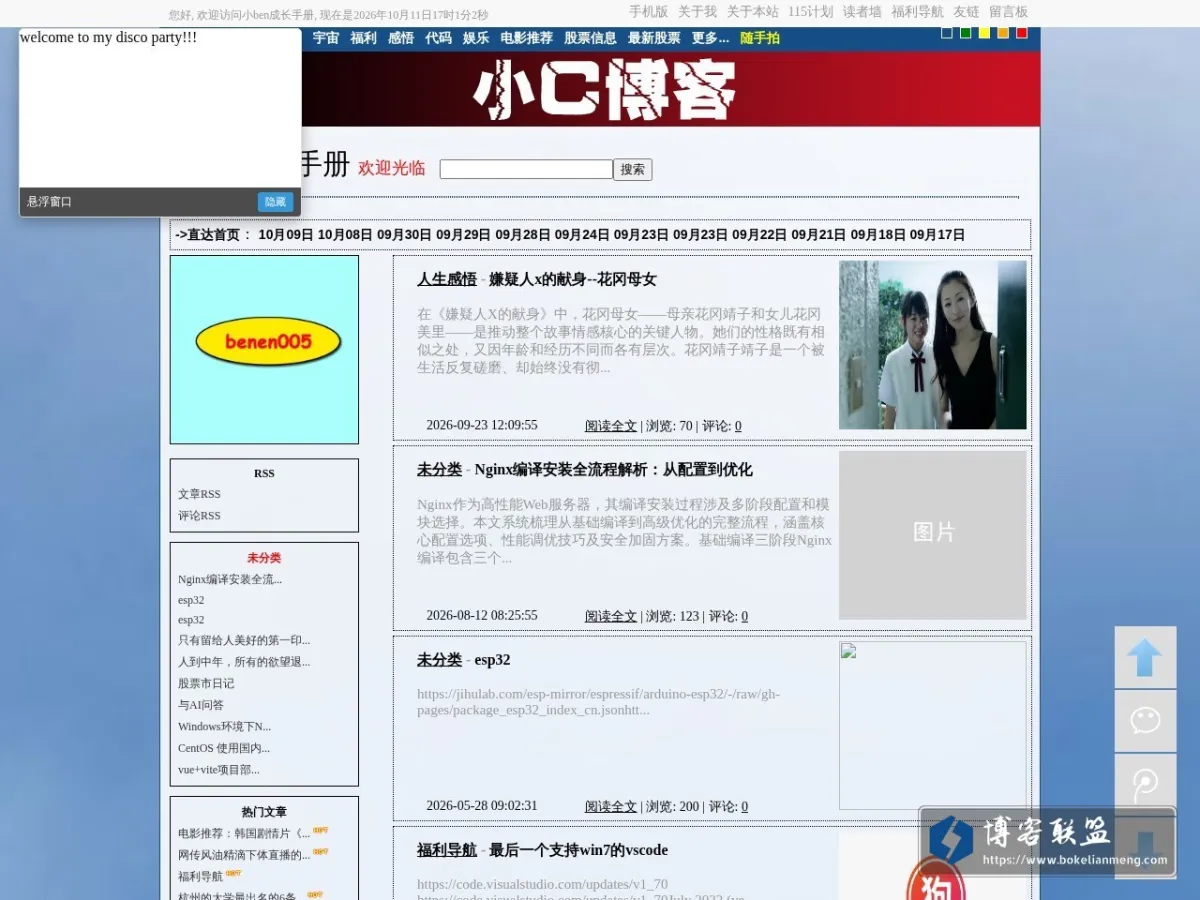Jump to 09月30日 date link
The width and height of the screenshot is (1200, 900).
404,235
